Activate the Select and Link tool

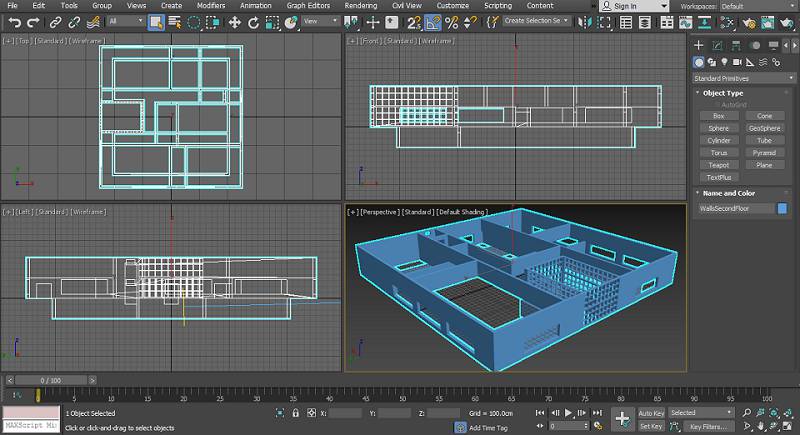55,22
